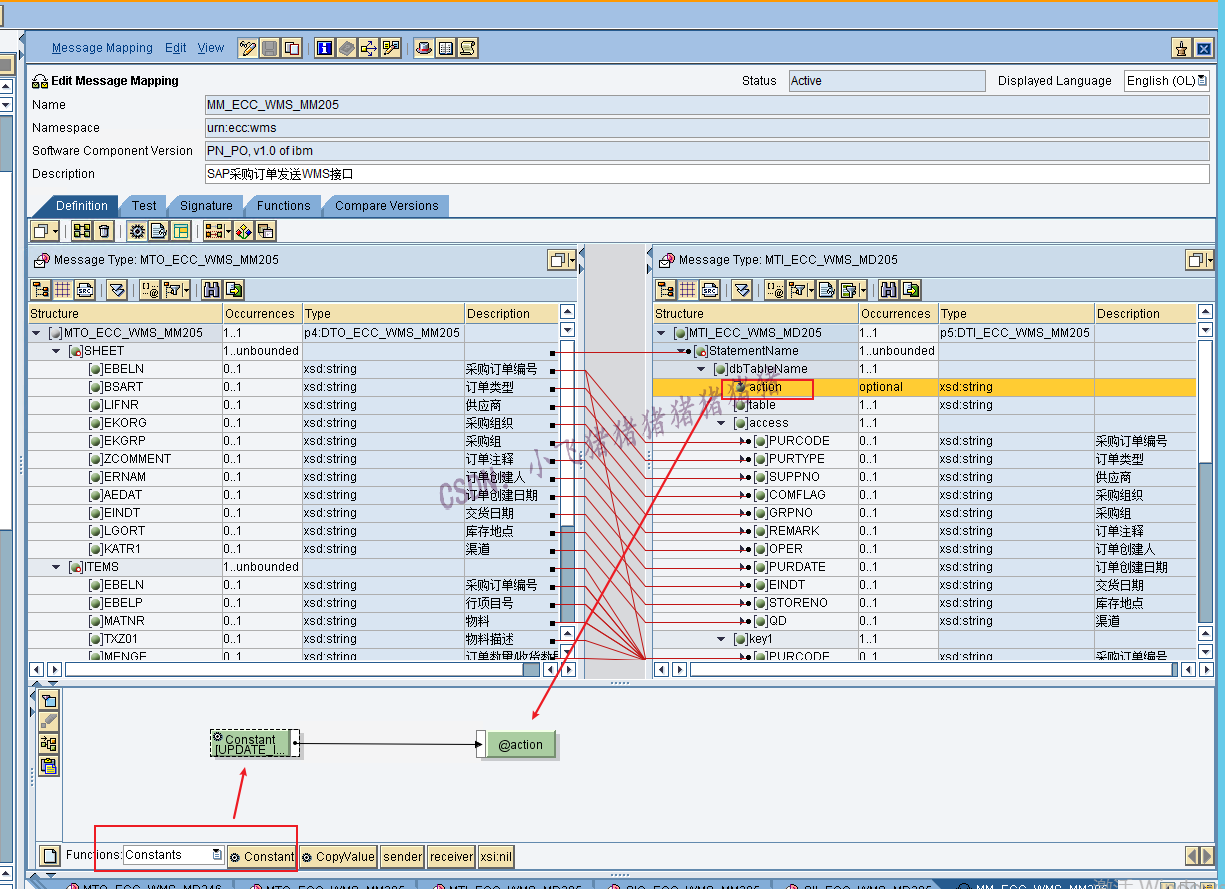Insert the receiver function button

452,857
